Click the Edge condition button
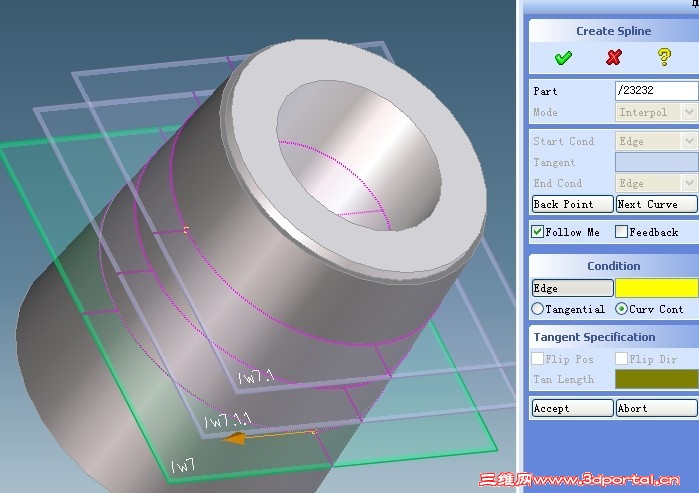This screenshot has height=493, width=699. point(572,288)
